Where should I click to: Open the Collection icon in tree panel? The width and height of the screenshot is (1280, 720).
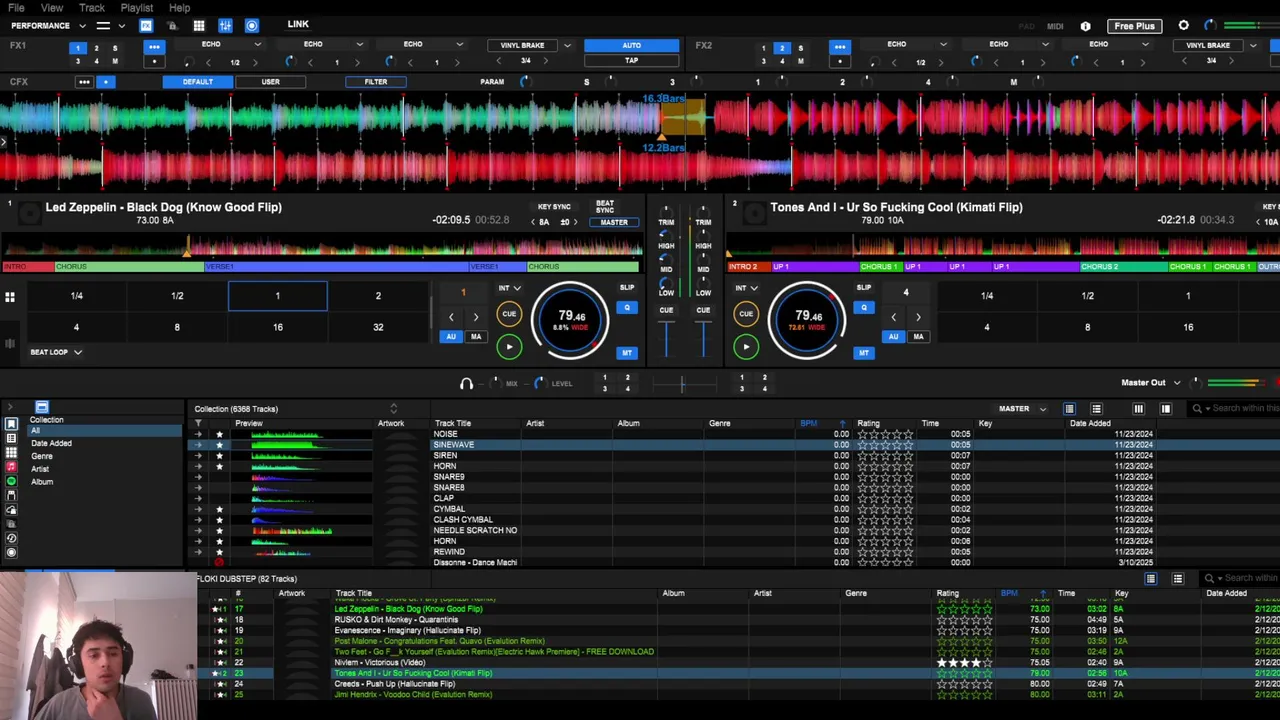(x=11, y=424)
